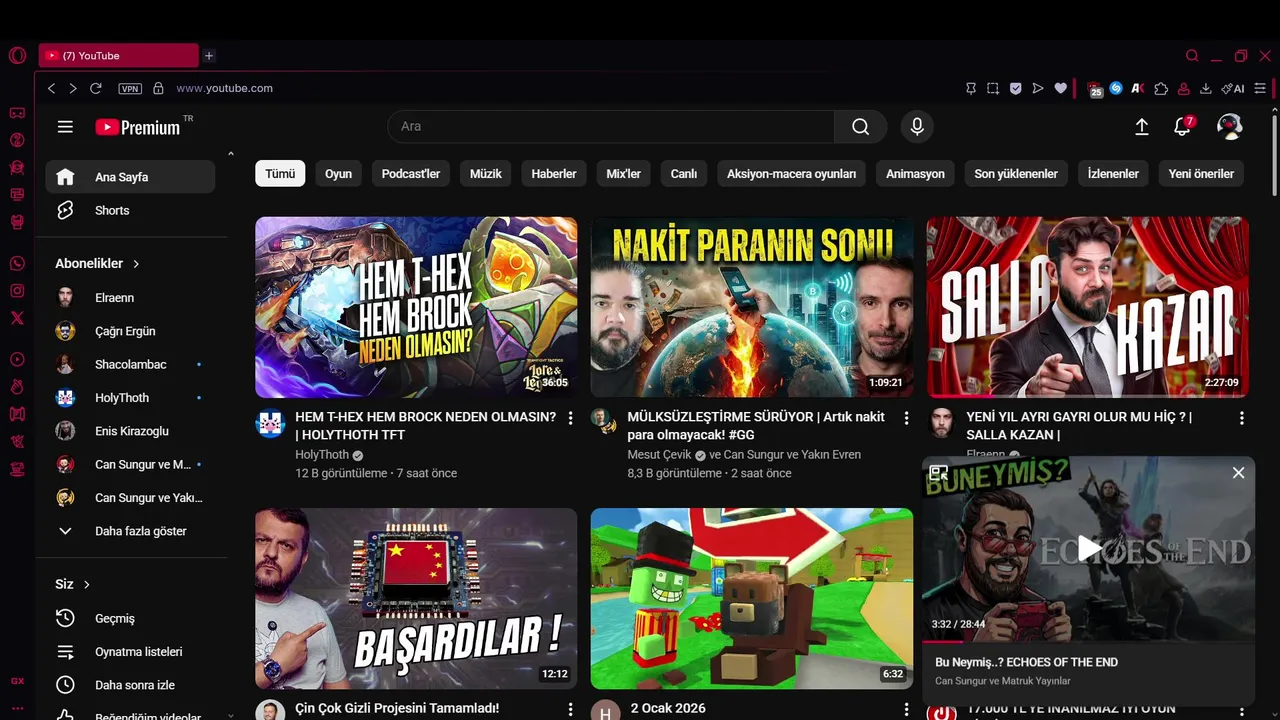
Task: Click the address bar URL www.youtube.com
Action: coord(224,88)
